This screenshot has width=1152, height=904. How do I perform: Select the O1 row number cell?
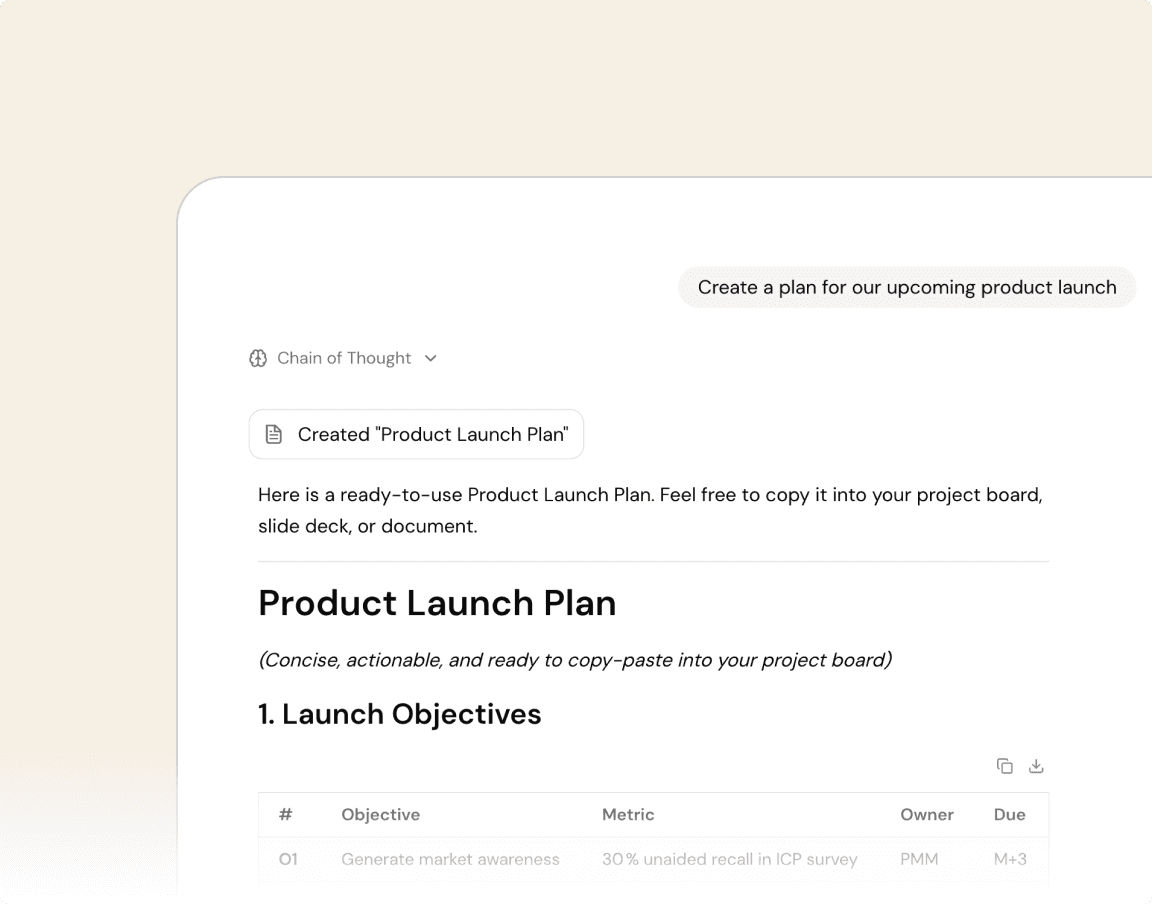pyautogui.click(x=288, y=858)
